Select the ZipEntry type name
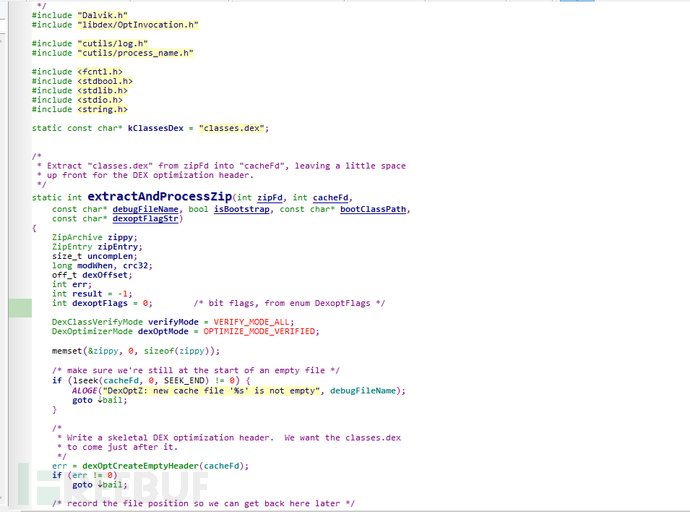Viewport: 690px width, 512px height. click(72, 247)
